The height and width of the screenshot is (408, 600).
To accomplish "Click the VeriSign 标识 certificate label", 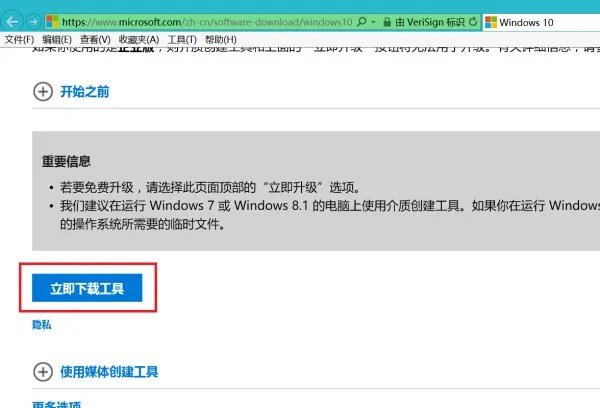I will pos(430,22).
